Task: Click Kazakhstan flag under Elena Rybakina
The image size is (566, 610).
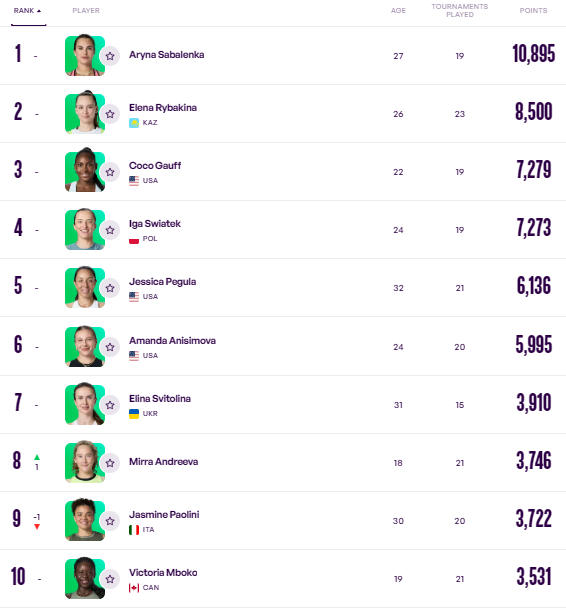Action: tap(134, 123)
